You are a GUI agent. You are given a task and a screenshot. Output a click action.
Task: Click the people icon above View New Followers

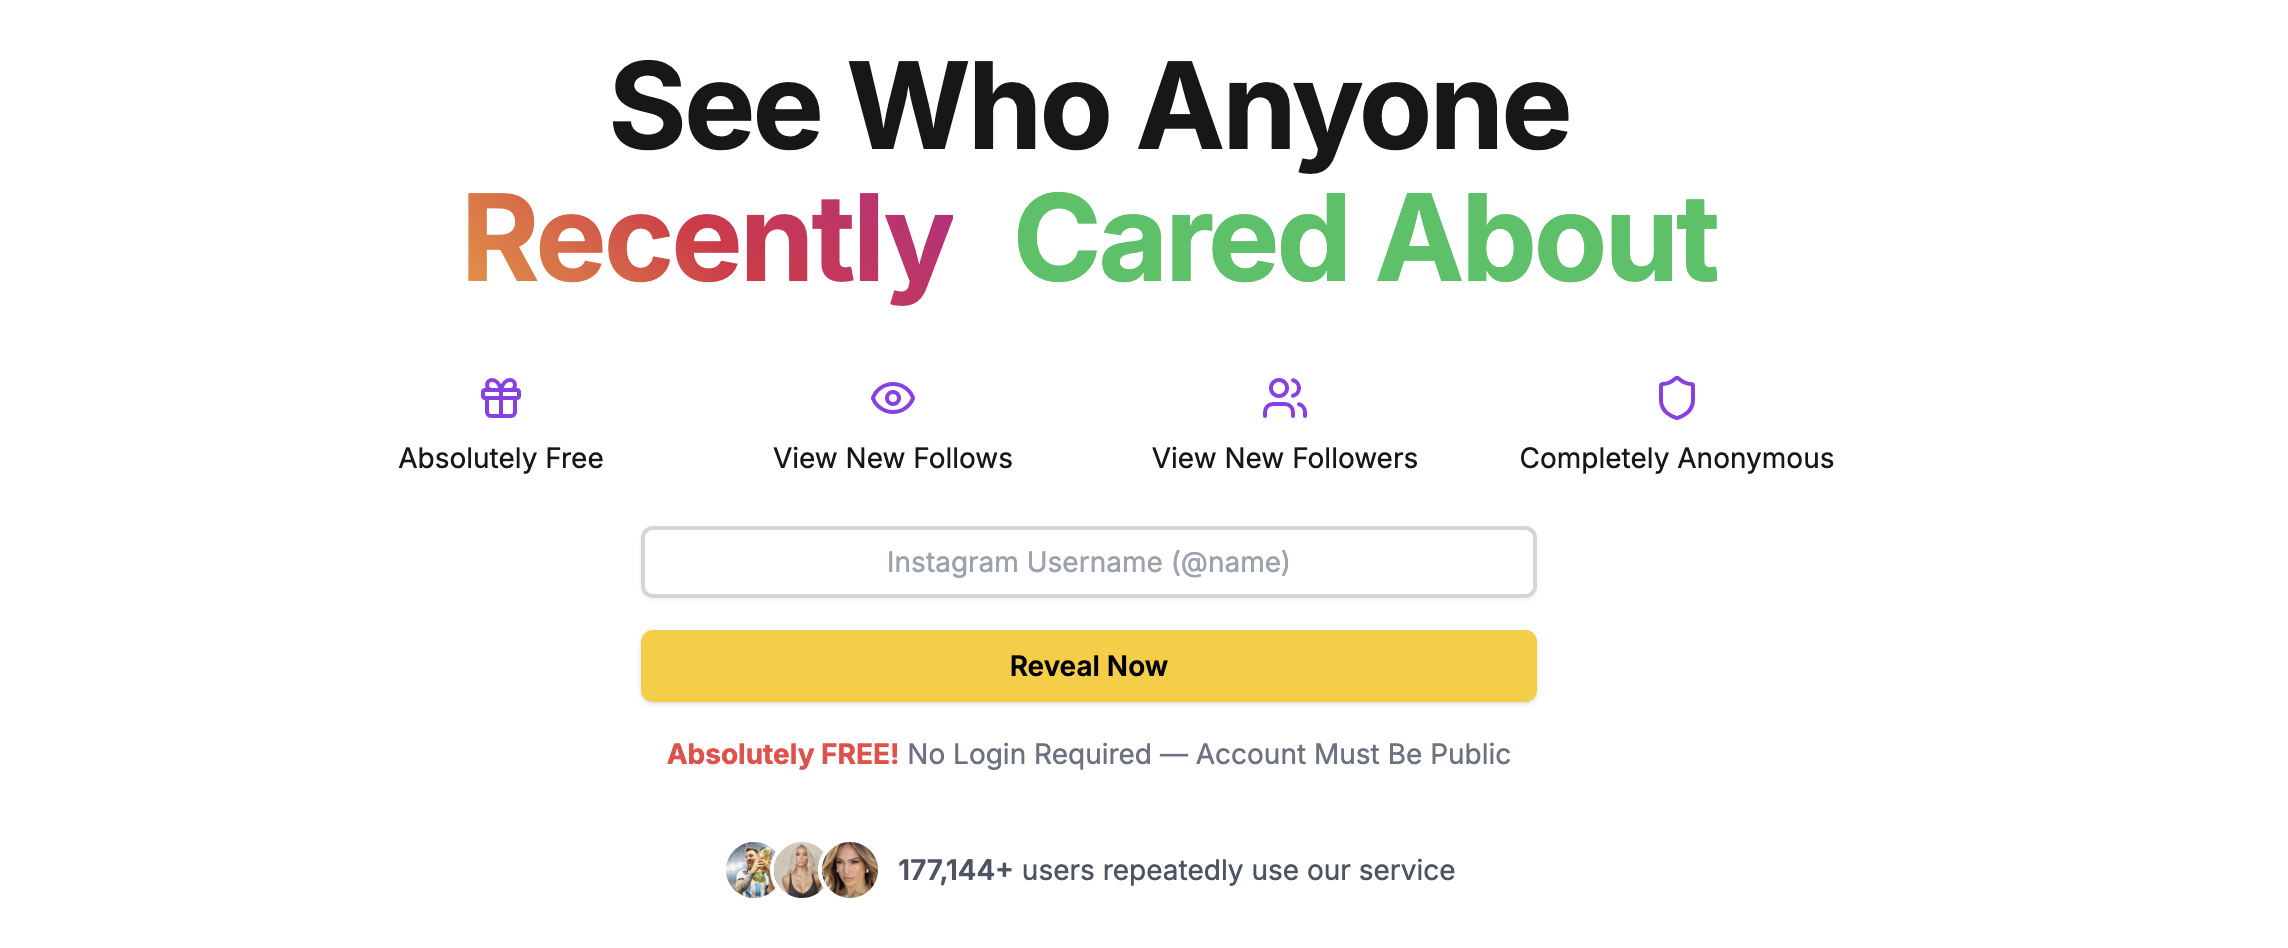click(1285, 398)
